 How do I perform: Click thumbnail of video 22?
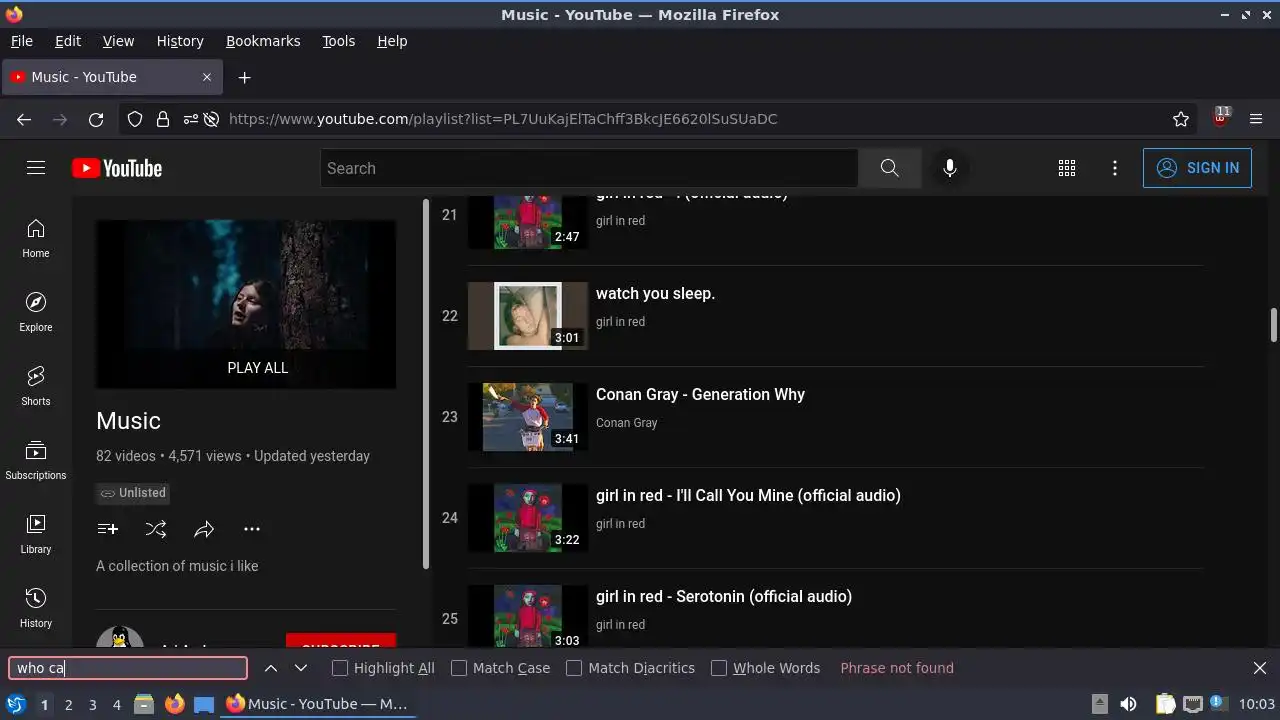[x=528, y=316]
